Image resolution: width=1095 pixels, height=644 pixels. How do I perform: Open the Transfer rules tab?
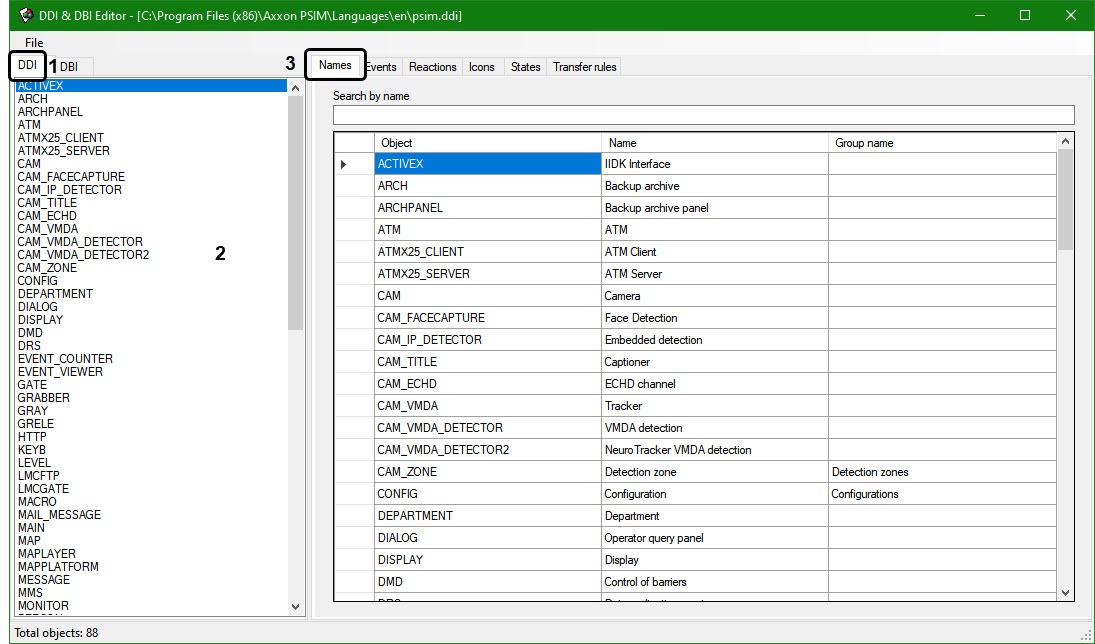584,67
